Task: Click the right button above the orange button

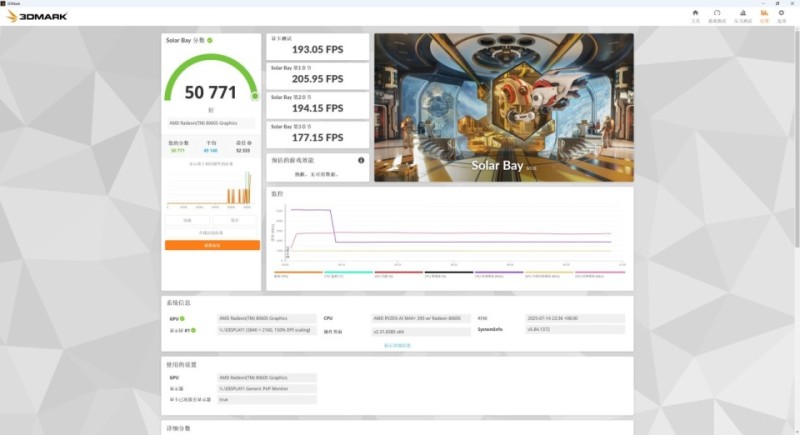Action: coord(236,220)
